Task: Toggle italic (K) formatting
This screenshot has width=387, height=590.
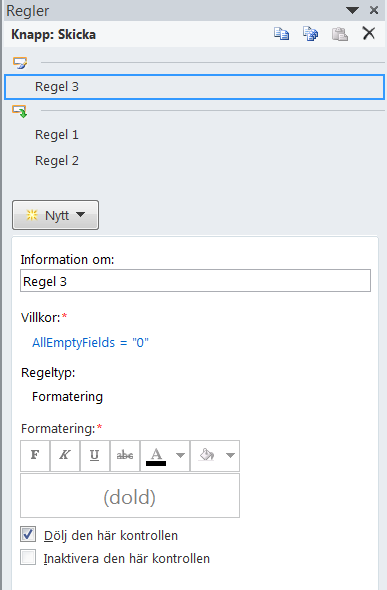Action: pyautogui.click(x=65, y=456)
